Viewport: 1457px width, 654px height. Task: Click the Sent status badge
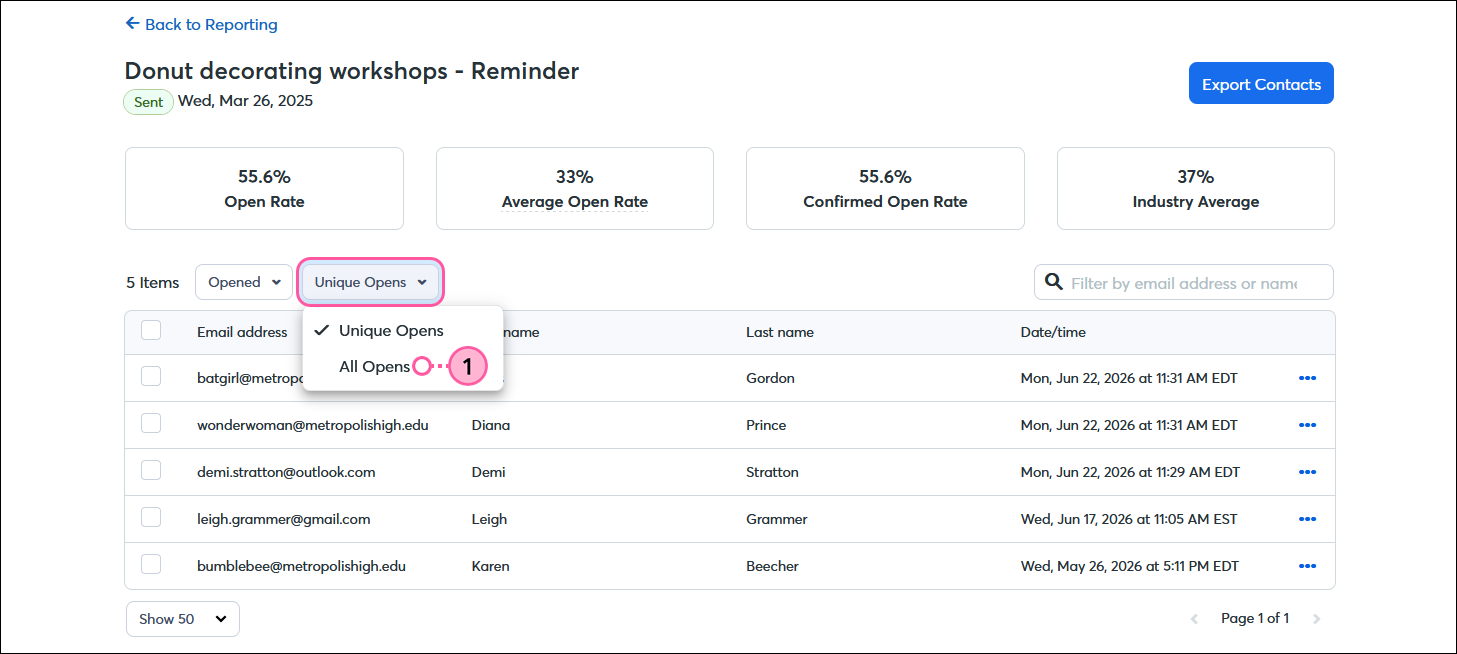148,102
